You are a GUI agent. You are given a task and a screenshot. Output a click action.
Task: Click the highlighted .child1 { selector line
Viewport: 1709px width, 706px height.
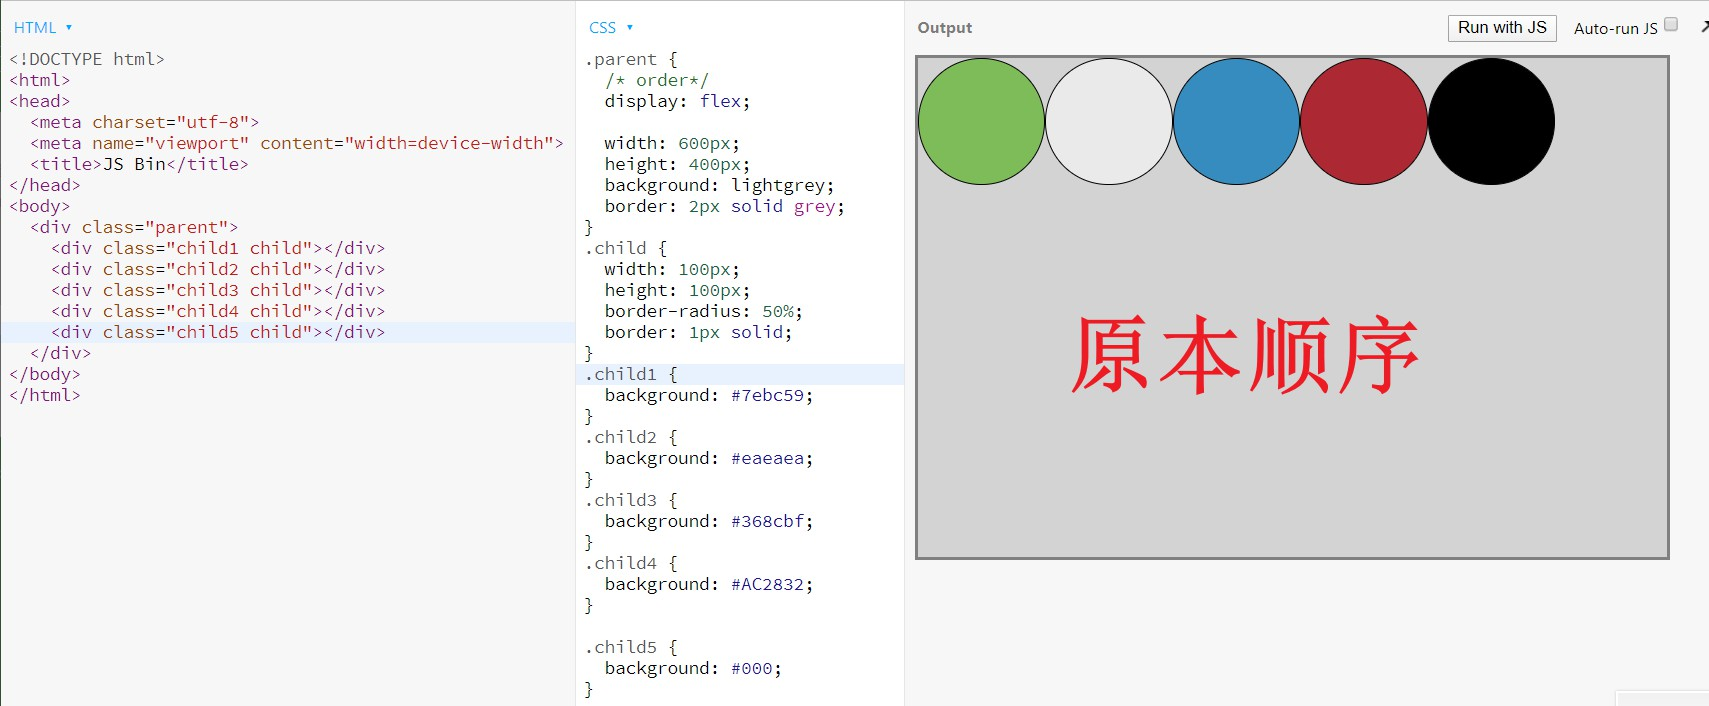[x=631, y=374]
